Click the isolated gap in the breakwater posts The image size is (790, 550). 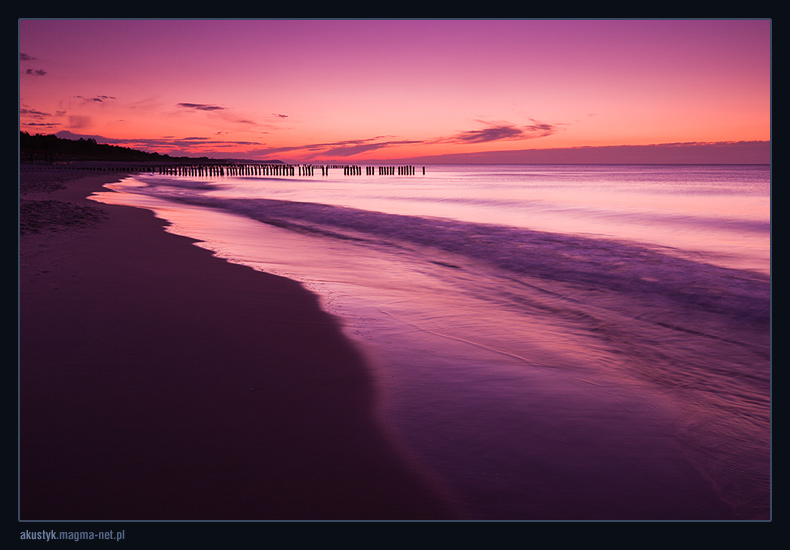[x=336, y=171]
